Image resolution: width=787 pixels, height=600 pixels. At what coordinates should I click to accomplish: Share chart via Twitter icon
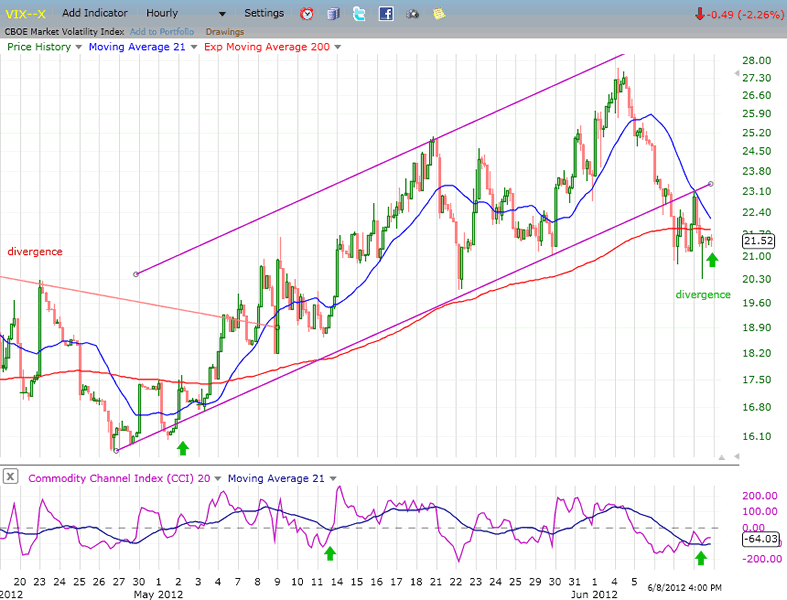360,14
